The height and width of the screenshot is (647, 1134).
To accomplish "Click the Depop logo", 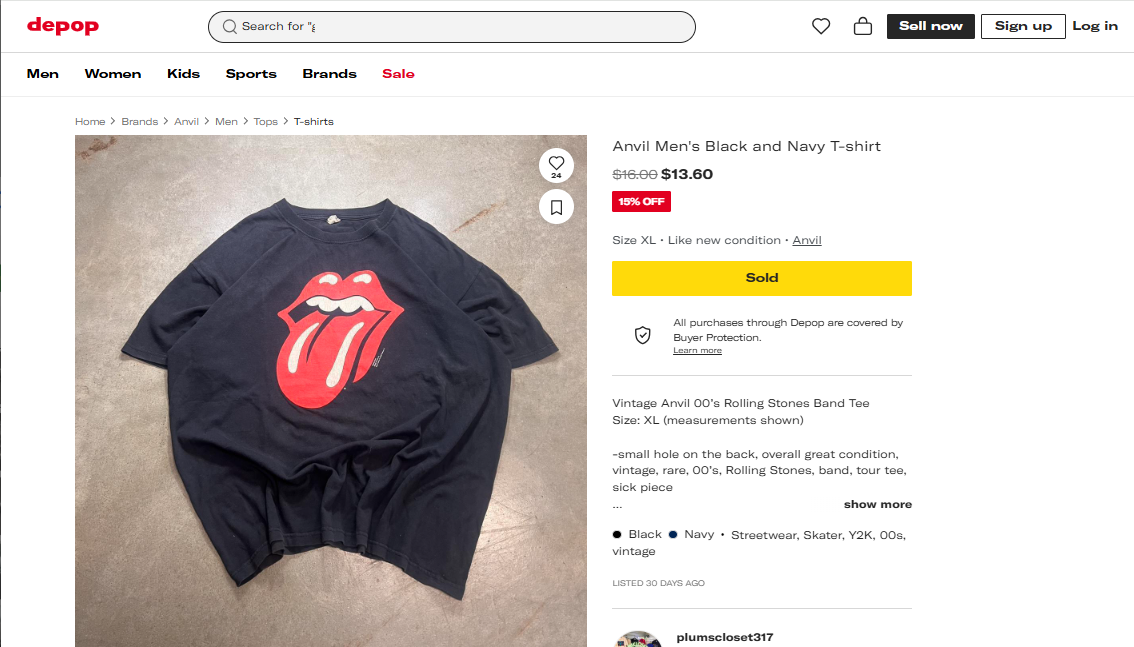I will coord(63,26).
